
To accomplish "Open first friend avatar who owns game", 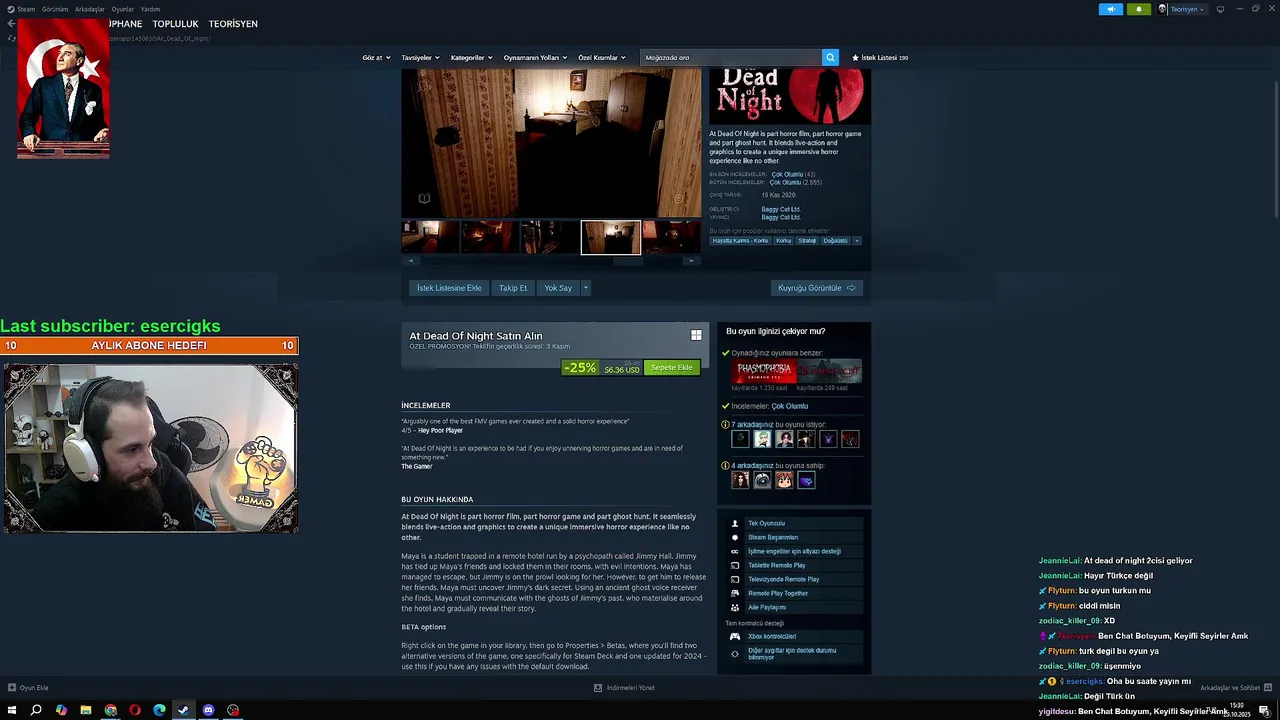I will (740, 481).
